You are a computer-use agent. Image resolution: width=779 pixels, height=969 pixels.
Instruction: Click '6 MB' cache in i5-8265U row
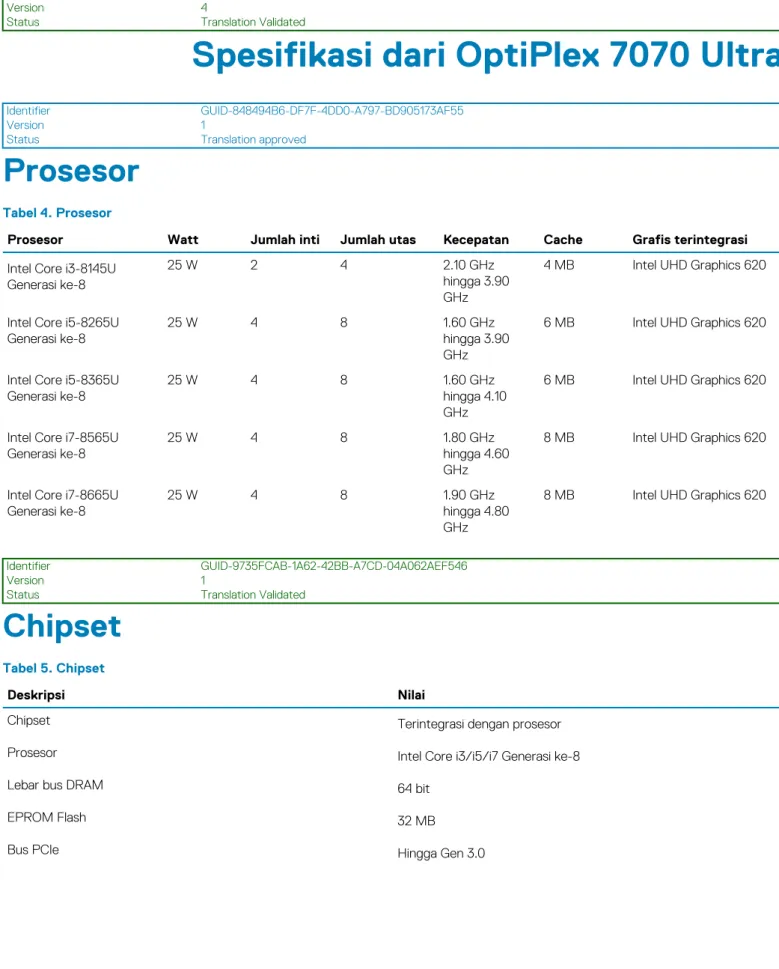pos(559,323)
